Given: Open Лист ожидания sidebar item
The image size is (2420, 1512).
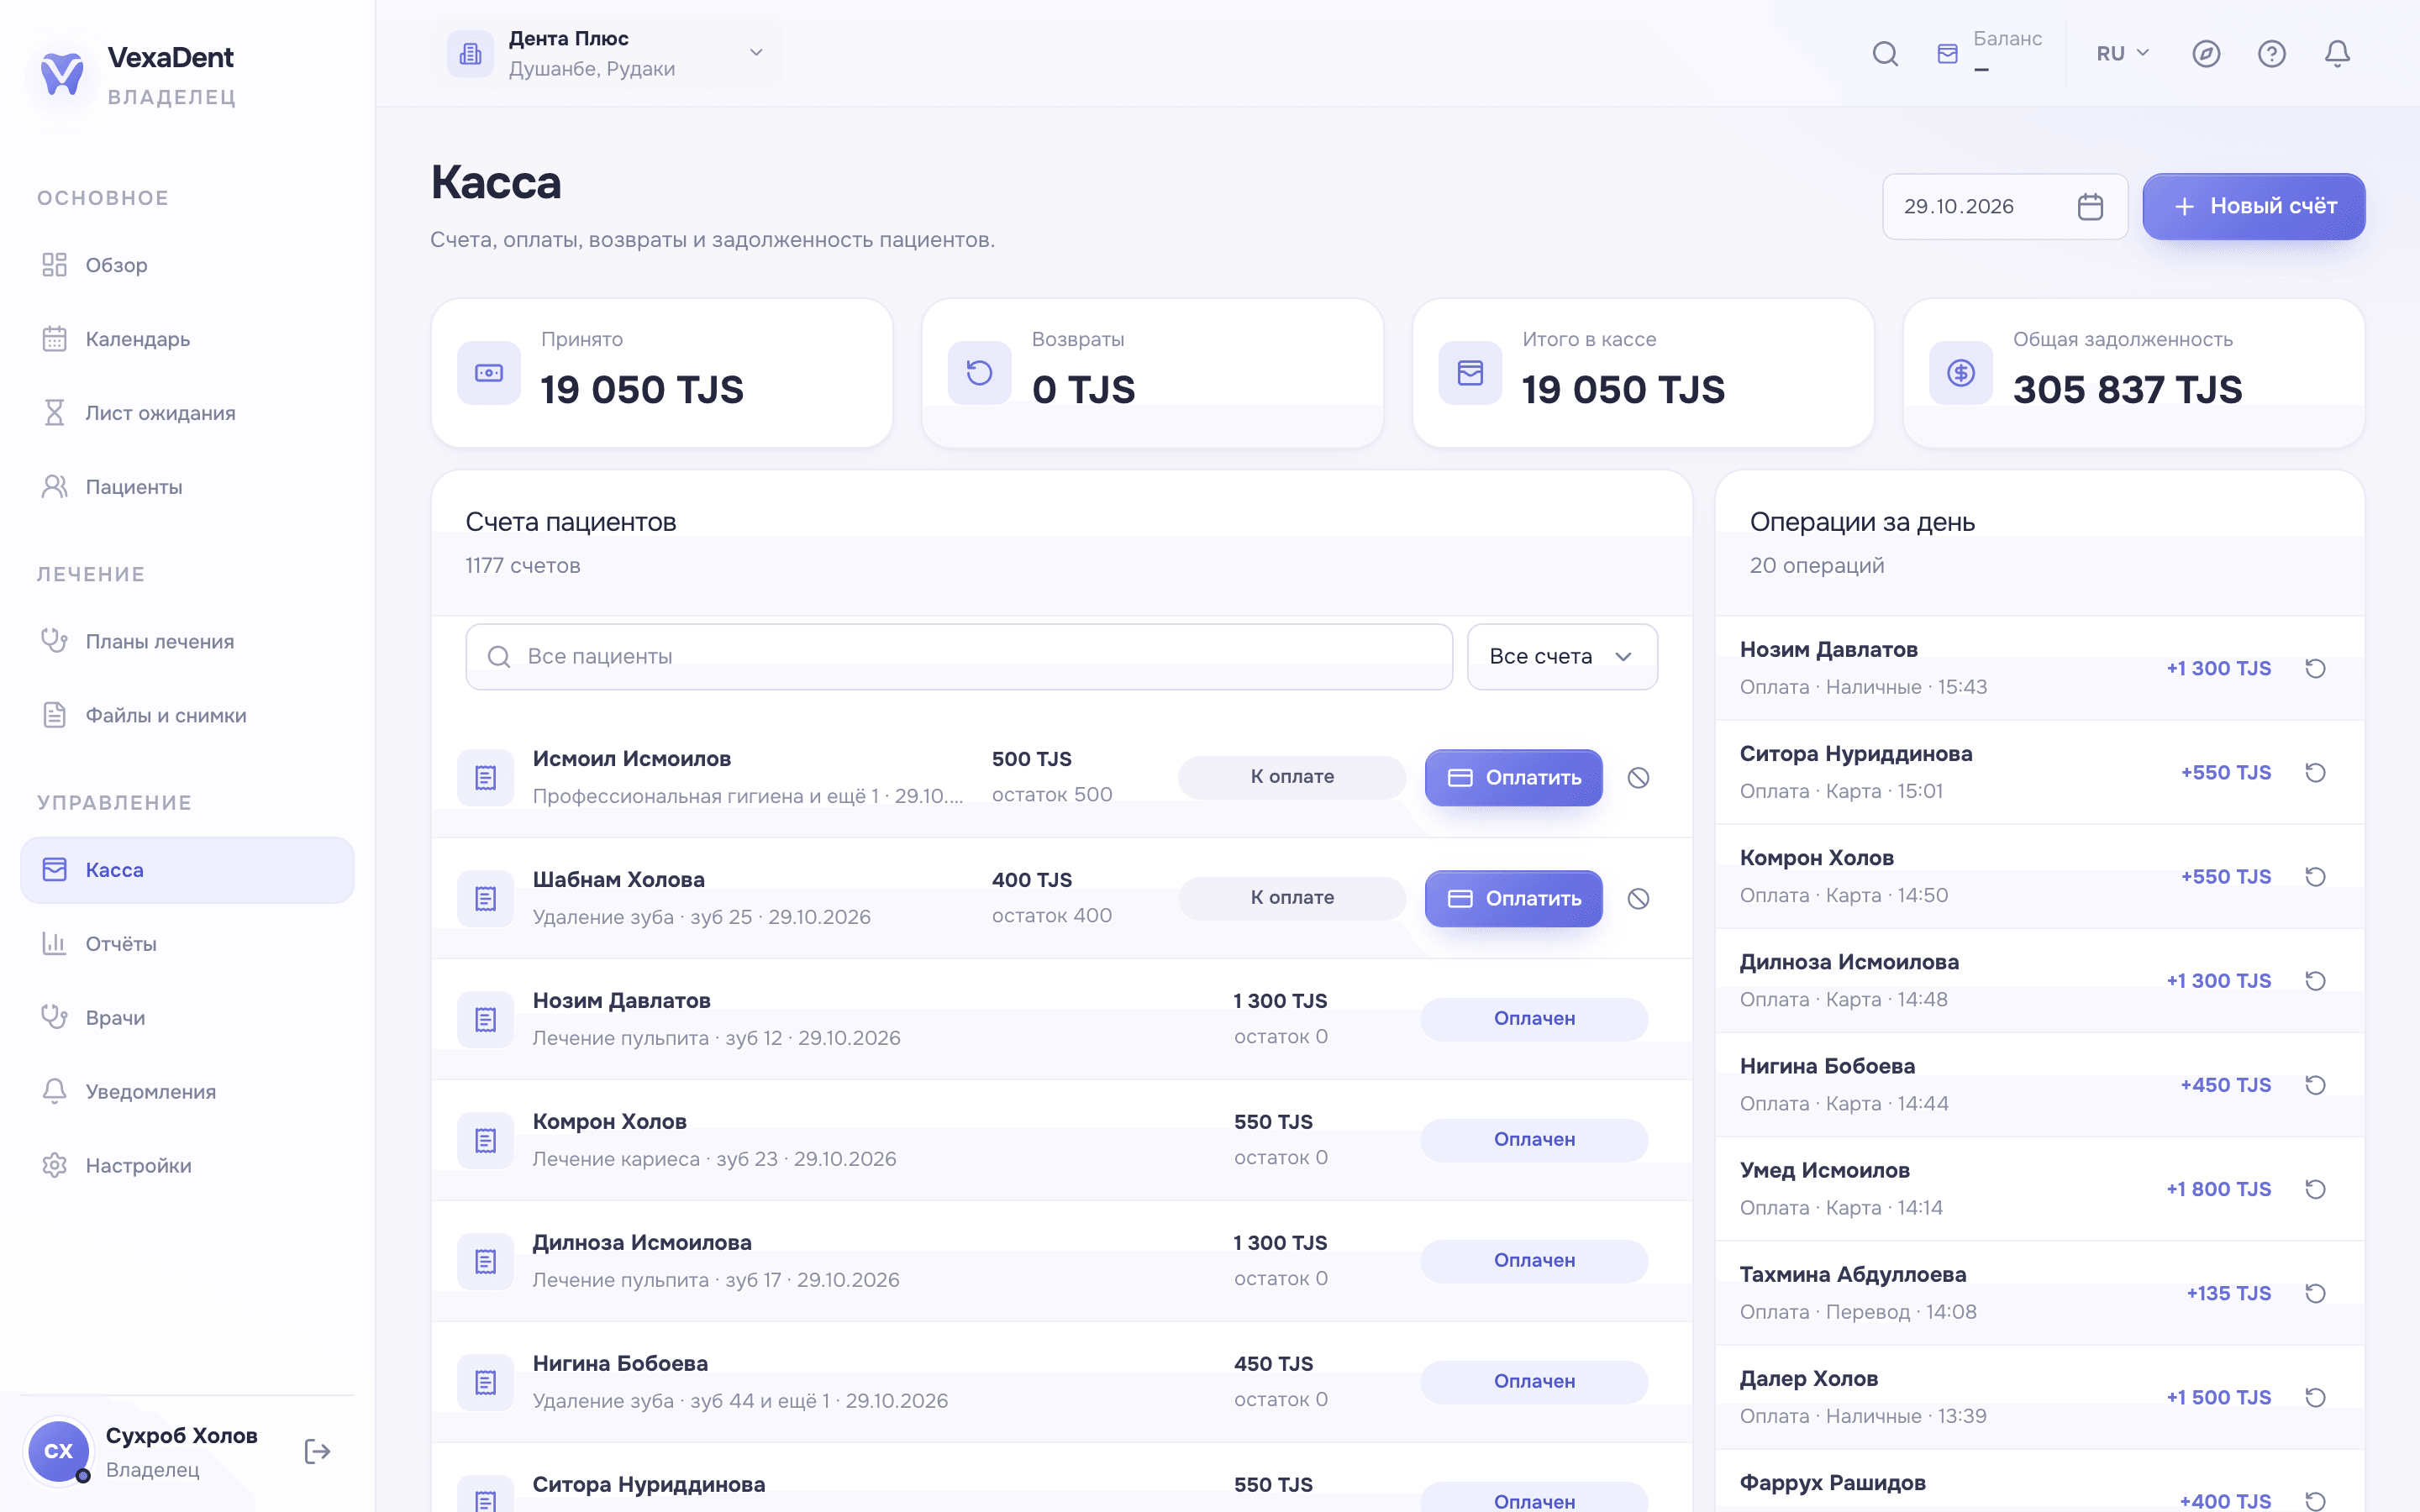Looking at the screenshot, I should click(x=187, y=413).
